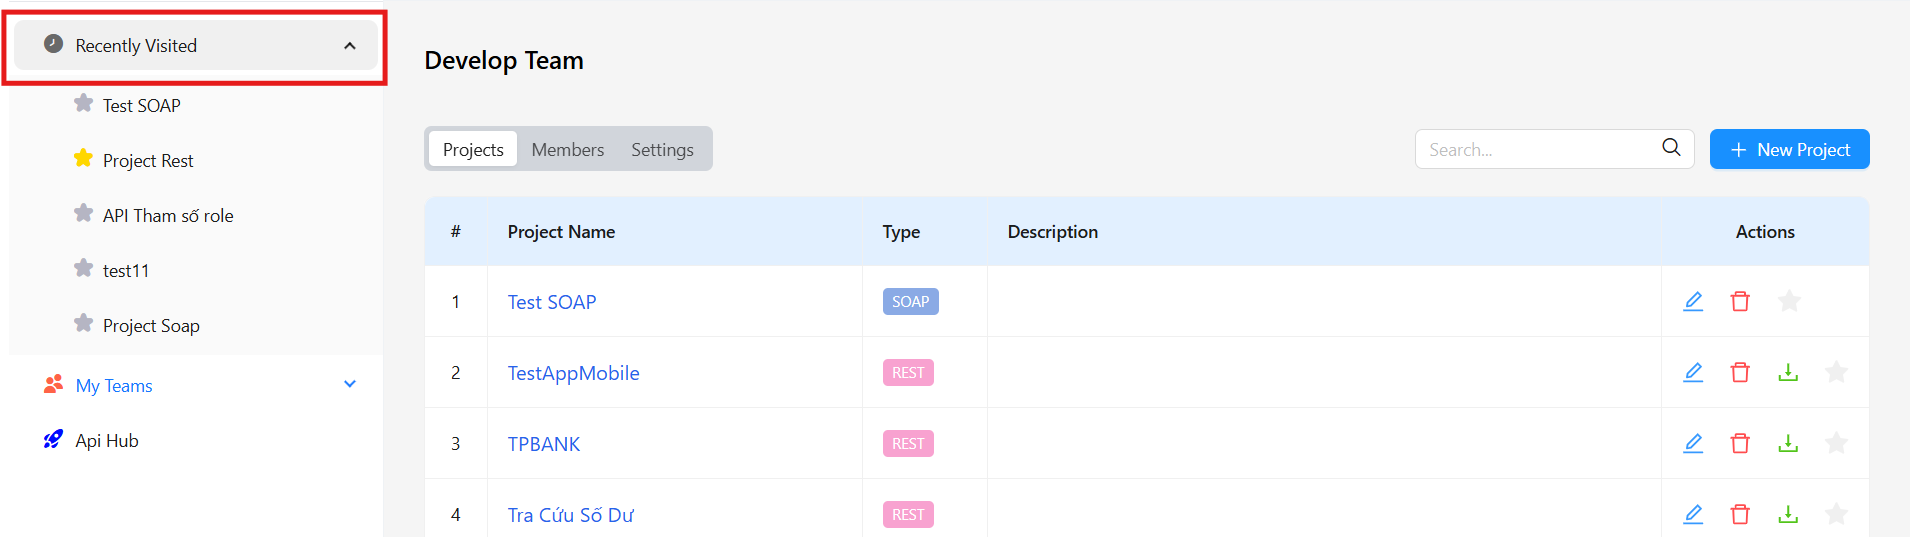Star the Test SOAP project in table row
1910x537 pixels.
[x=1789, y=301]
